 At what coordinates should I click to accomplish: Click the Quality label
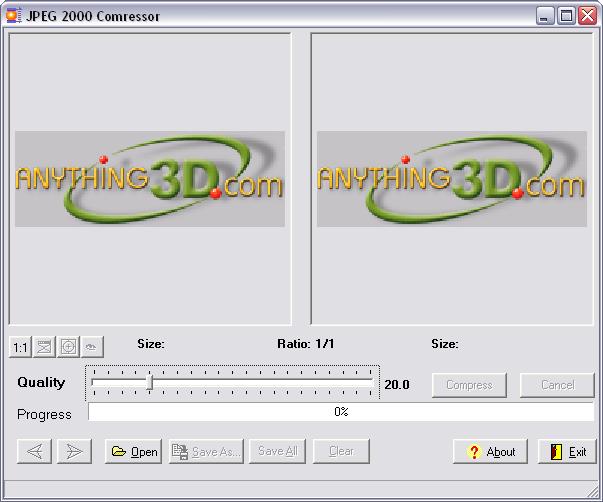point(41,382)
